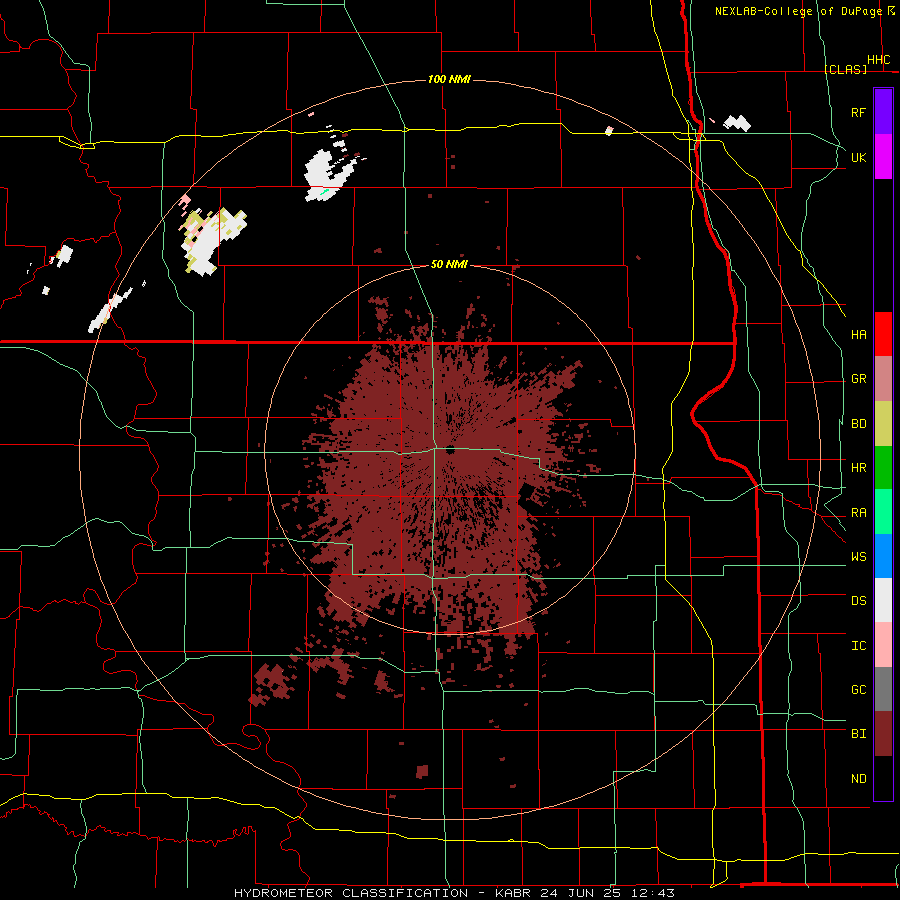Click the DS legend label
900x900 pixels.
858,601
